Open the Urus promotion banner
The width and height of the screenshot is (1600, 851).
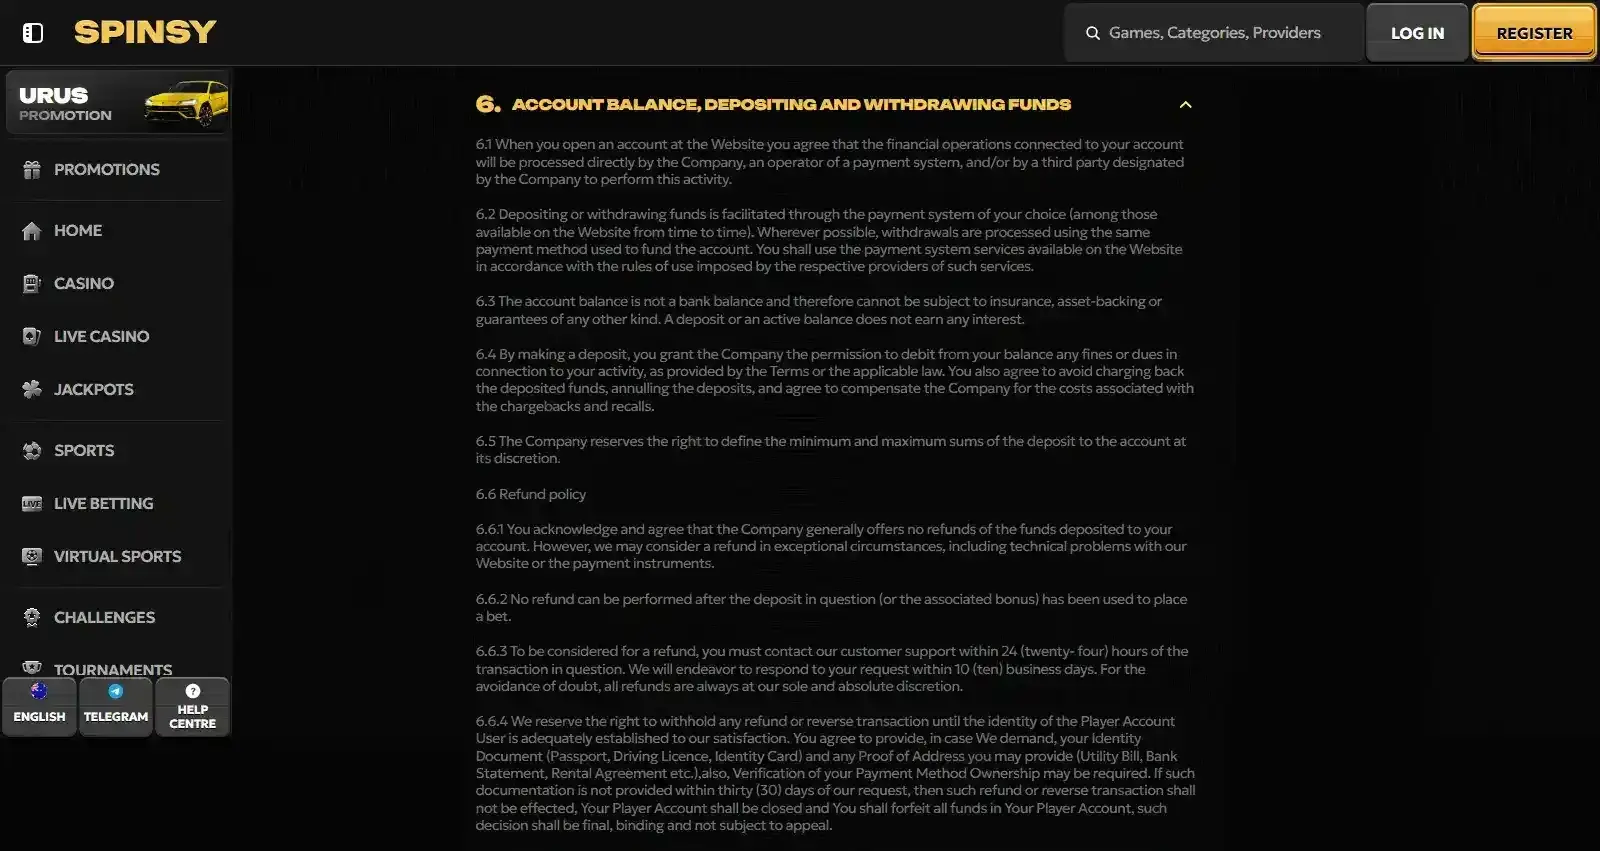(x=118, y=102)
